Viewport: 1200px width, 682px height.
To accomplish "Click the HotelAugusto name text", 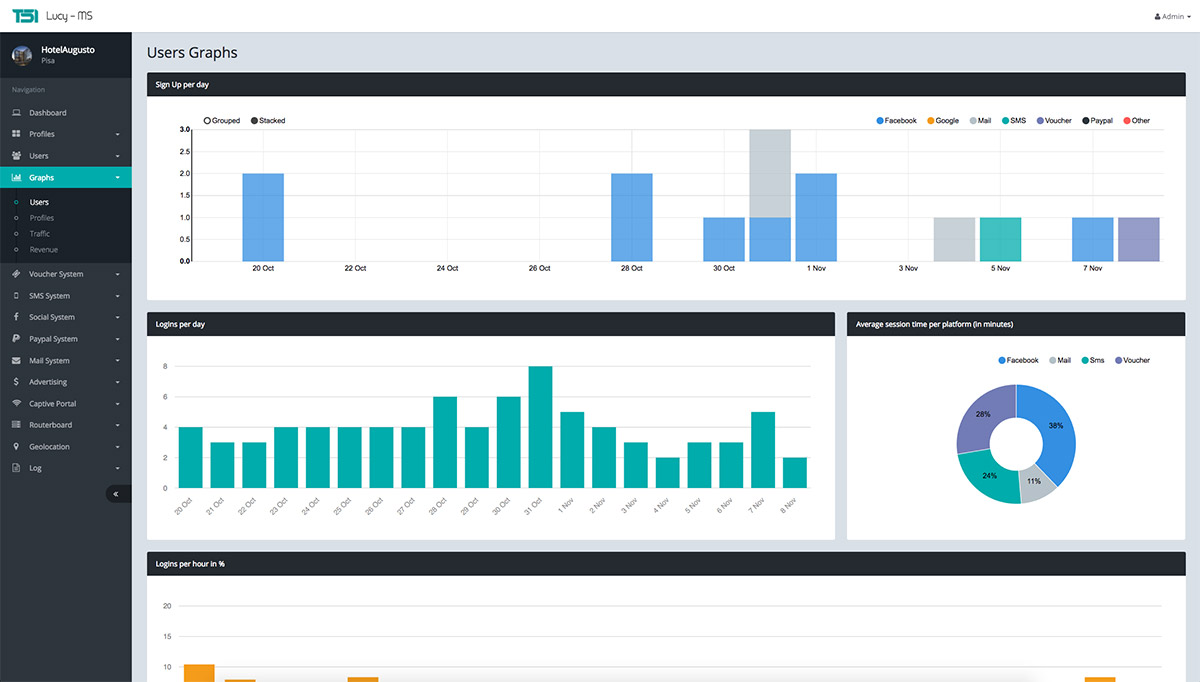I will pos(68,50).
